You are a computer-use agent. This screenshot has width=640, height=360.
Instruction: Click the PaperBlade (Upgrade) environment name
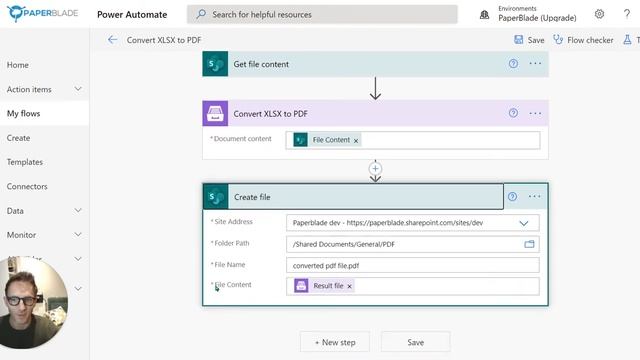(x=537, y=18)
